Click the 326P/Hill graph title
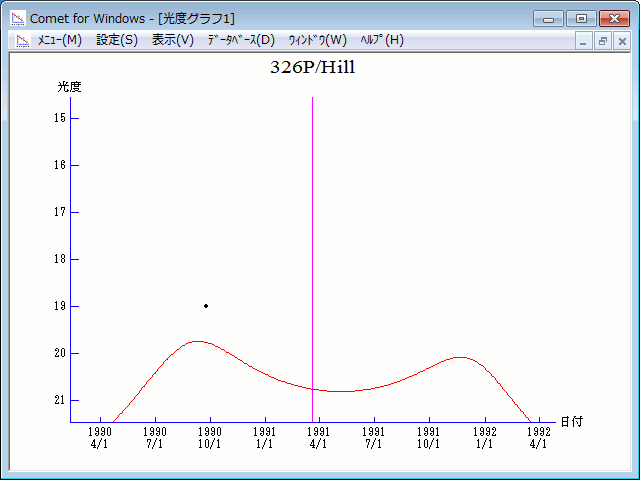Image resolution: width=640 pixels, height=480 pixels. point(313,68)
